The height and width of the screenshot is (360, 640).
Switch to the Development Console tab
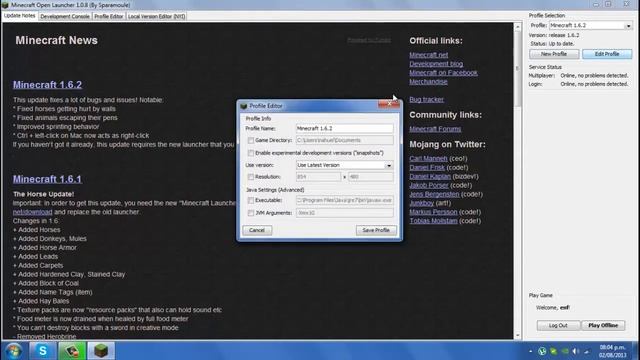pos(65,16)
